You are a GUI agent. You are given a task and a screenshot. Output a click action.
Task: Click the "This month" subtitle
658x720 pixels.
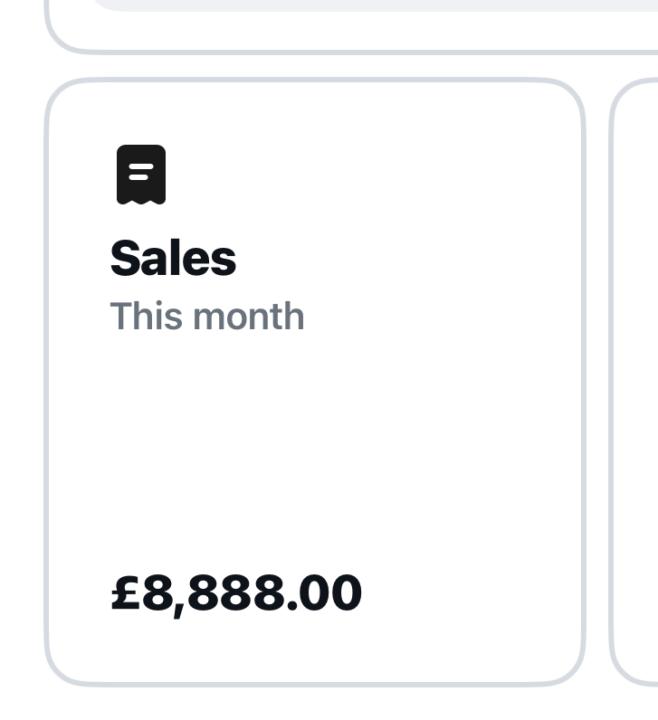point(207,316)
